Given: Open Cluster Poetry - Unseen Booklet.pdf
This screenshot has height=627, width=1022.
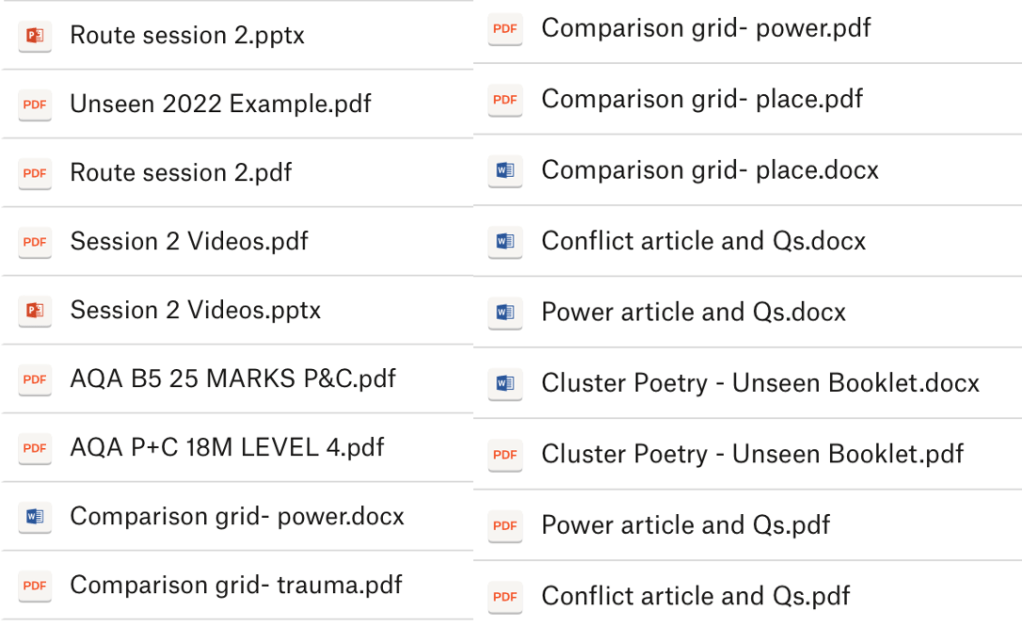Looking at the screenshot, I should pos(752,454).
